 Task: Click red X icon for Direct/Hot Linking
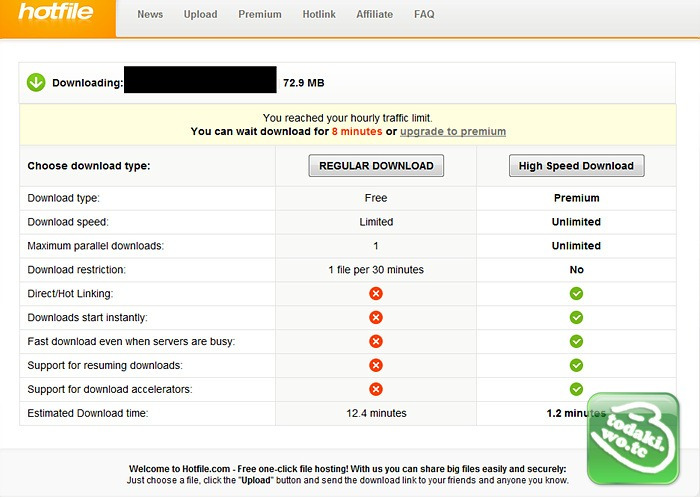(x=376, y=293)
